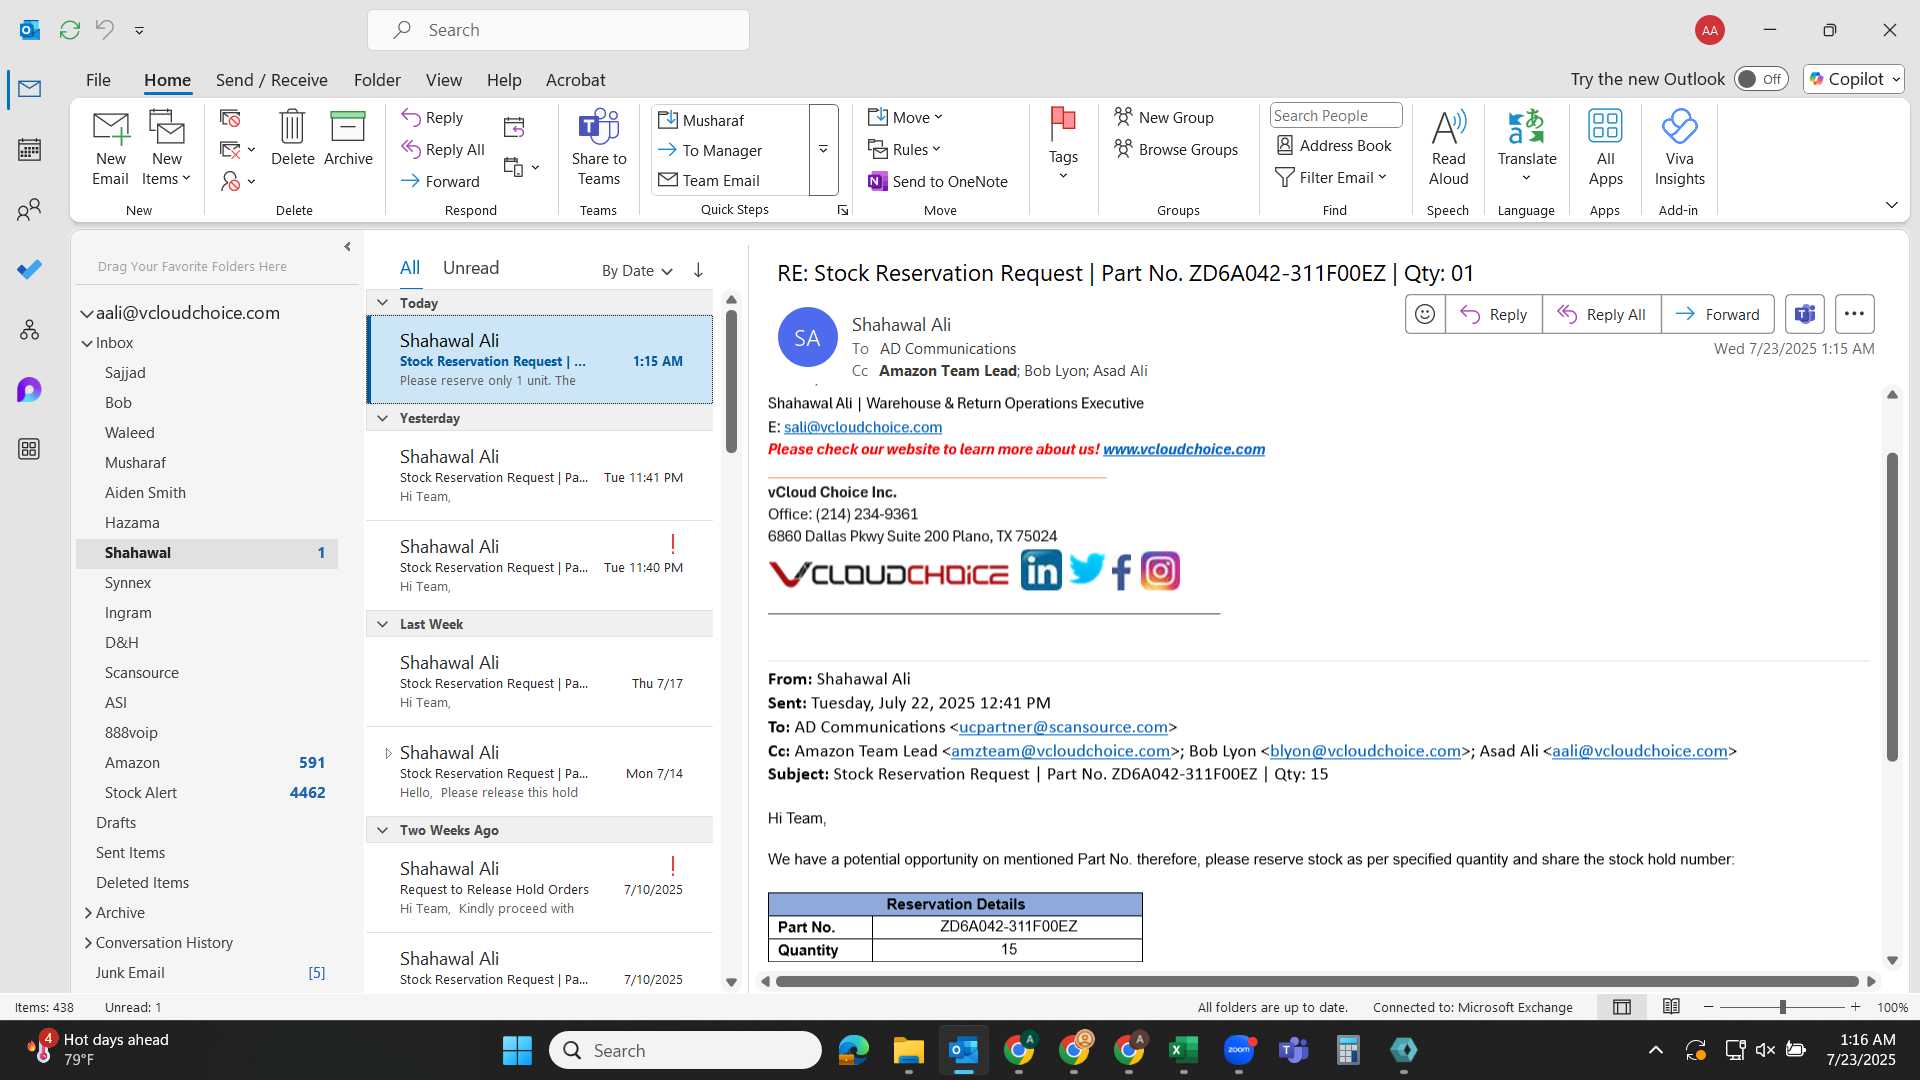This screenshot has width=1920, height=1080.
Task: Expand the Quick Steps gallery arrow
Action: point(823,149)
